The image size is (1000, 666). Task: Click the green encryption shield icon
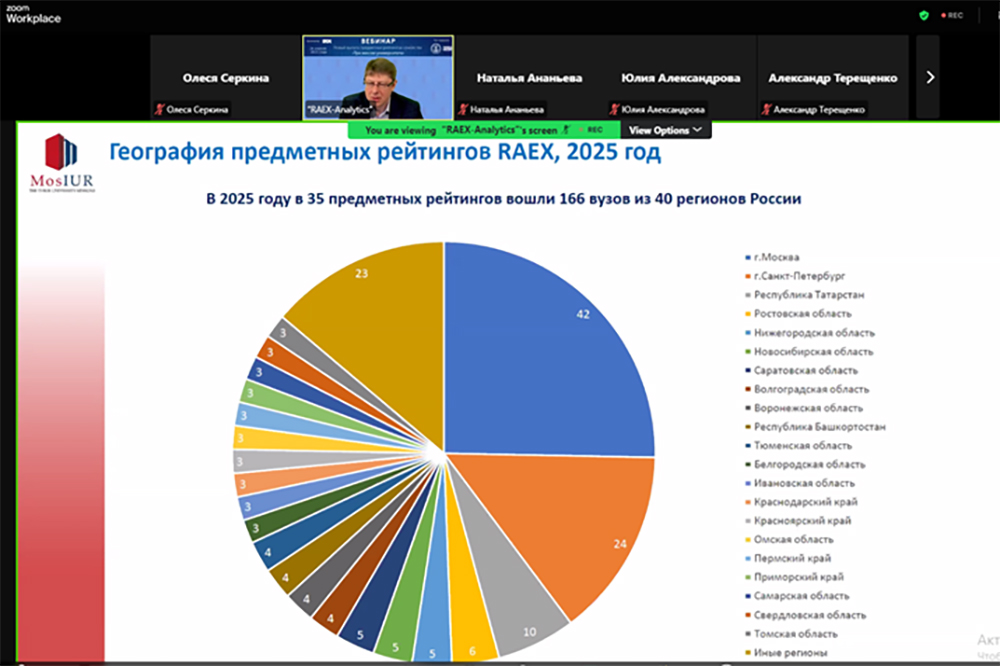924,15
